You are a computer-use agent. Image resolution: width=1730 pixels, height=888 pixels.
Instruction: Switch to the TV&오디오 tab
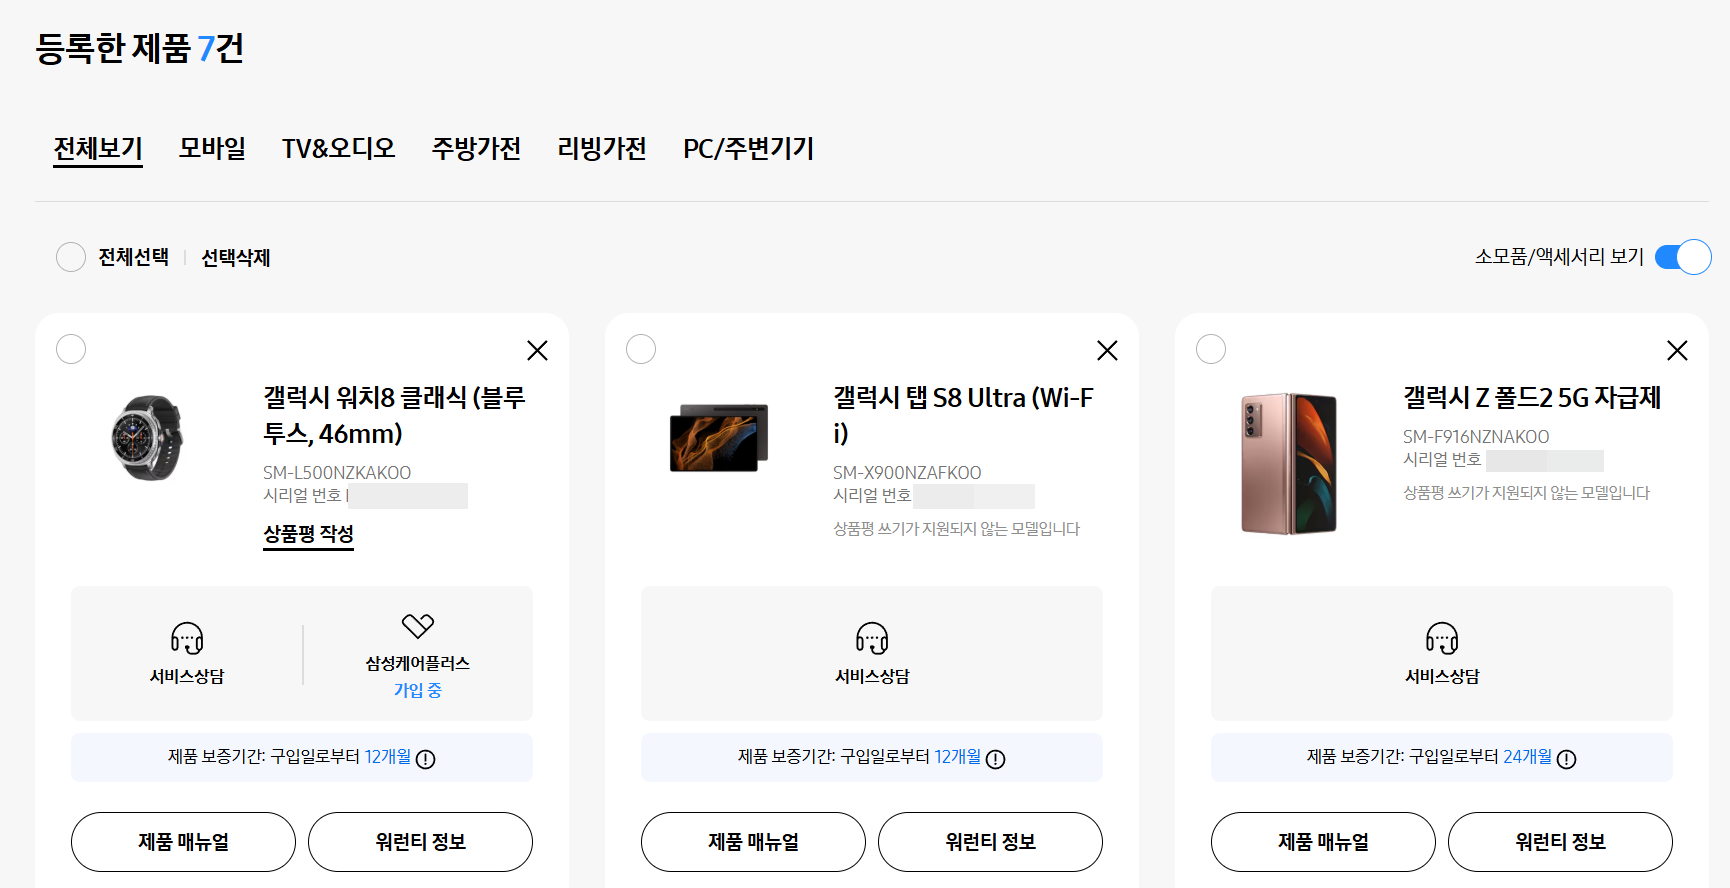(x=338, y=149)
